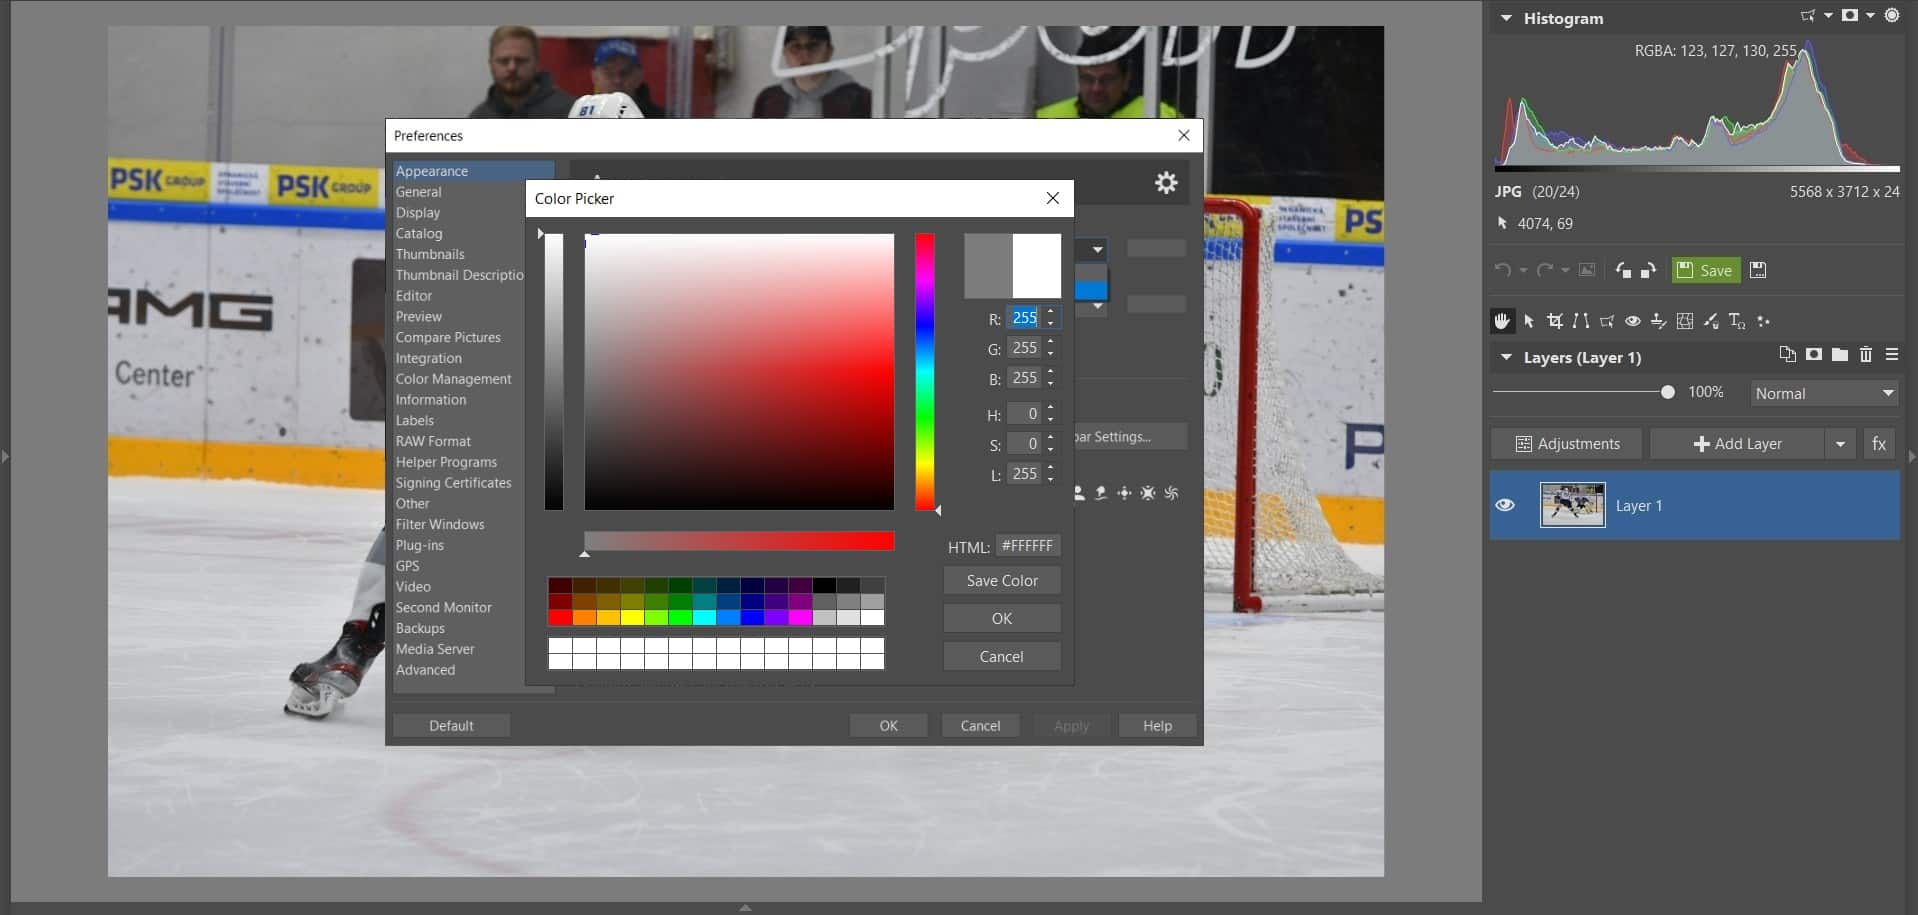Click Save Color in Color Picker
The width and height of the screenshot is (1918, 915).
point(1002,581)
